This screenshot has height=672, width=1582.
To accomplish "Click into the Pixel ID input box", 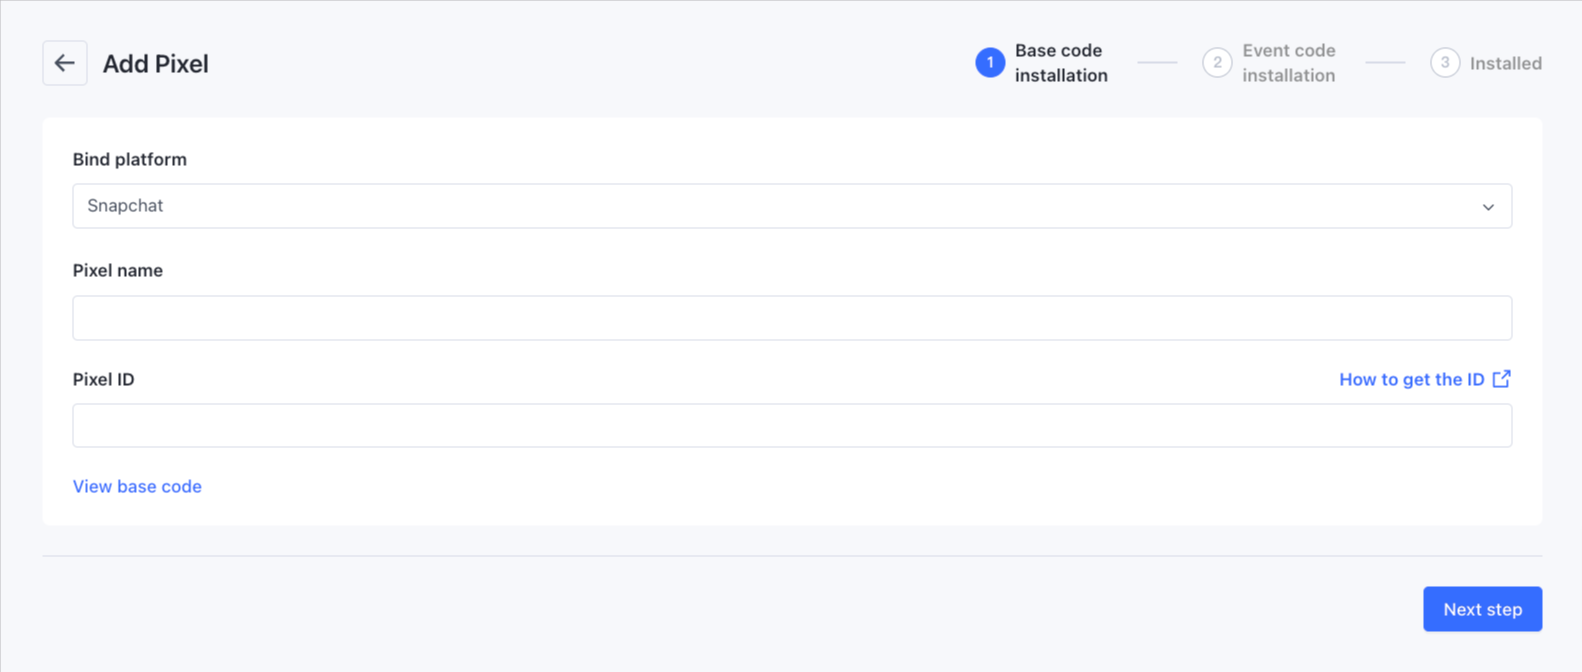I will (x=791, y=426).
